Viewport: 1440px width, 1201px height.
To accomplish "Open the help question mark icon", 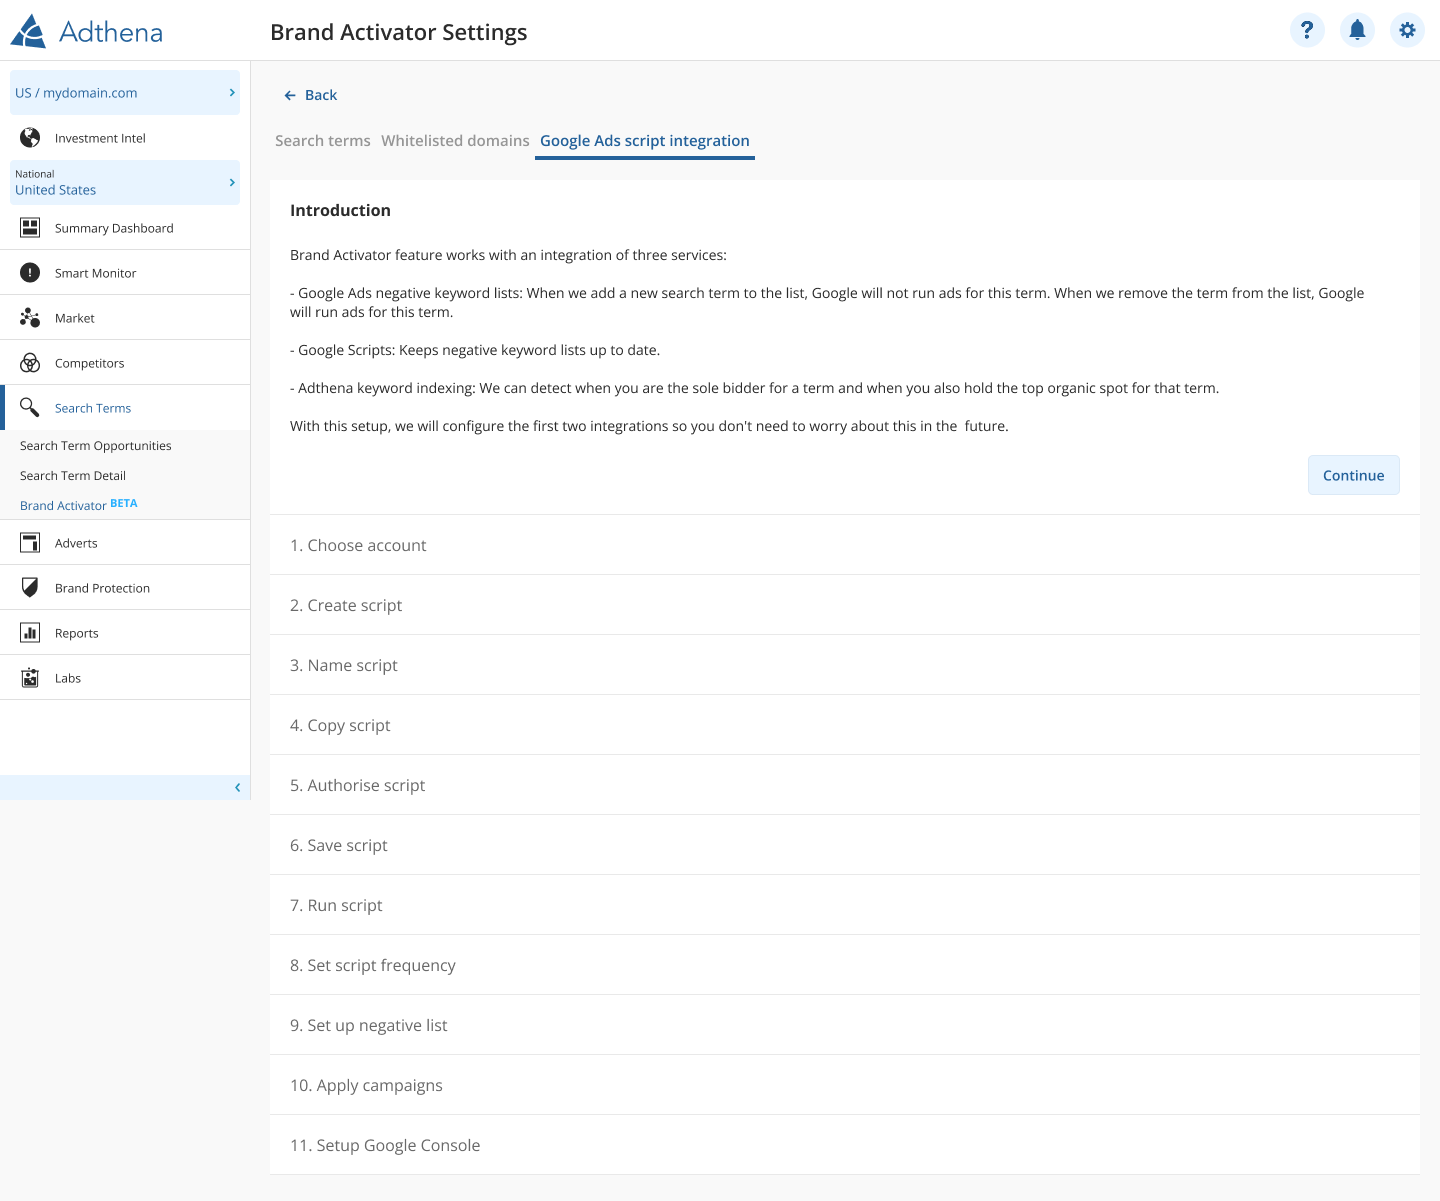I will 1307,30.
